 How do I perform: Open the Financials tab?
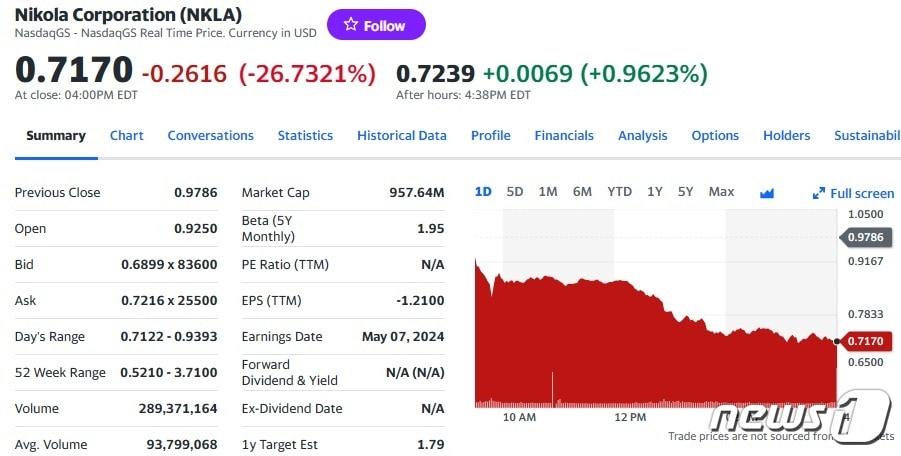click(x=564, y=136)
